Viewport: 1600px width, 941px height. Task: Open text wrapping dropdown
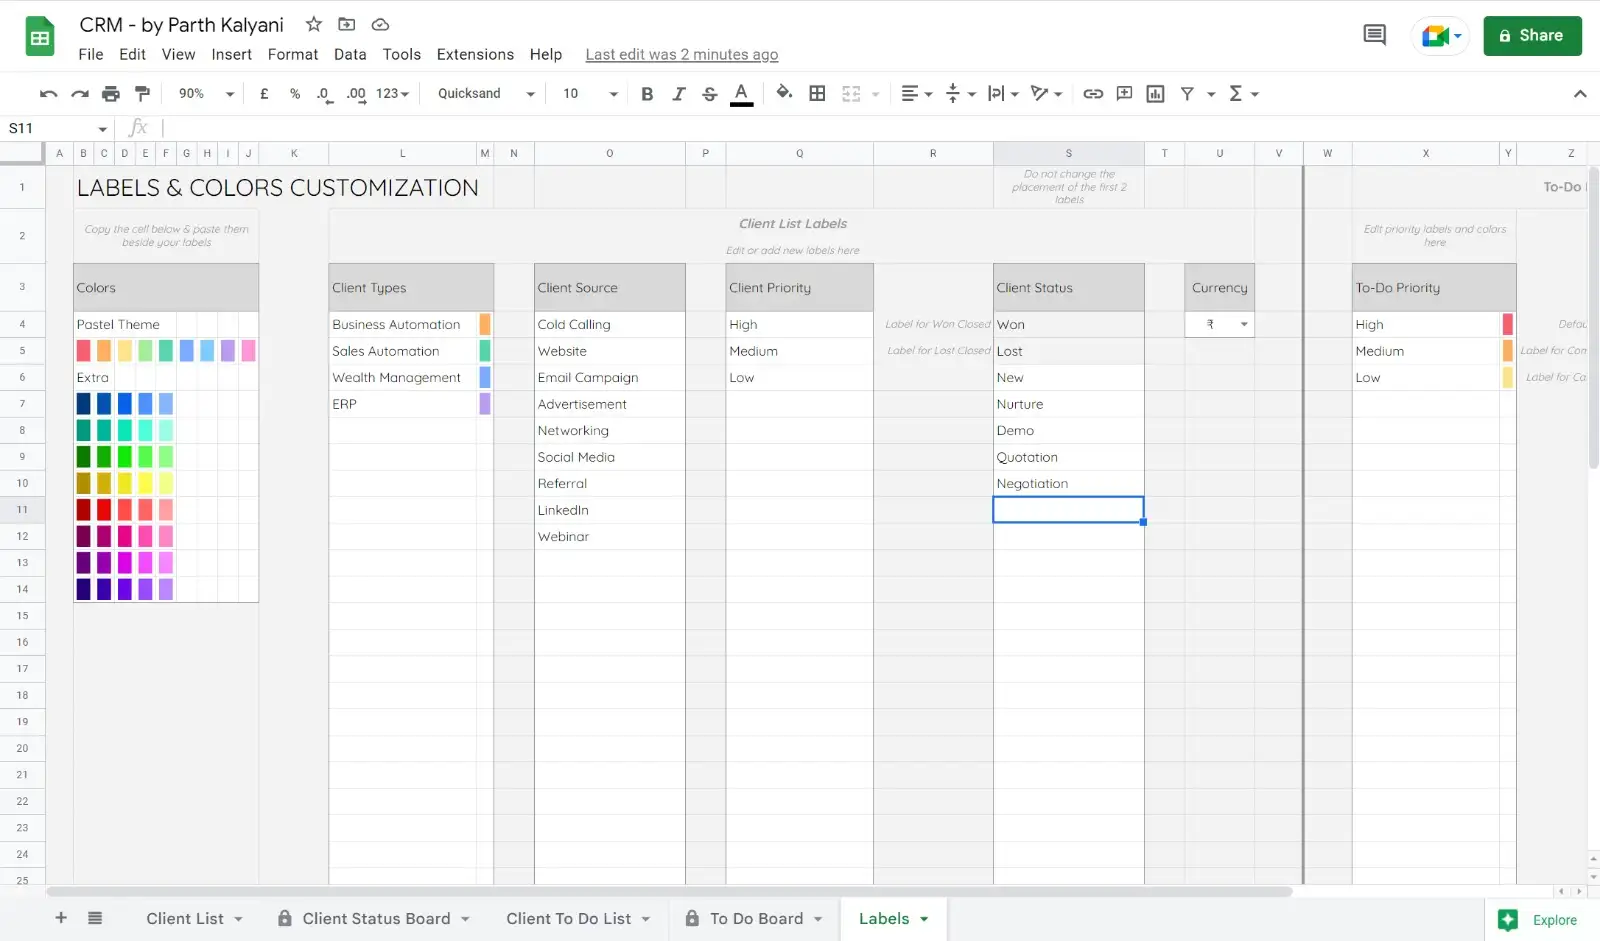coord(1003,94)
